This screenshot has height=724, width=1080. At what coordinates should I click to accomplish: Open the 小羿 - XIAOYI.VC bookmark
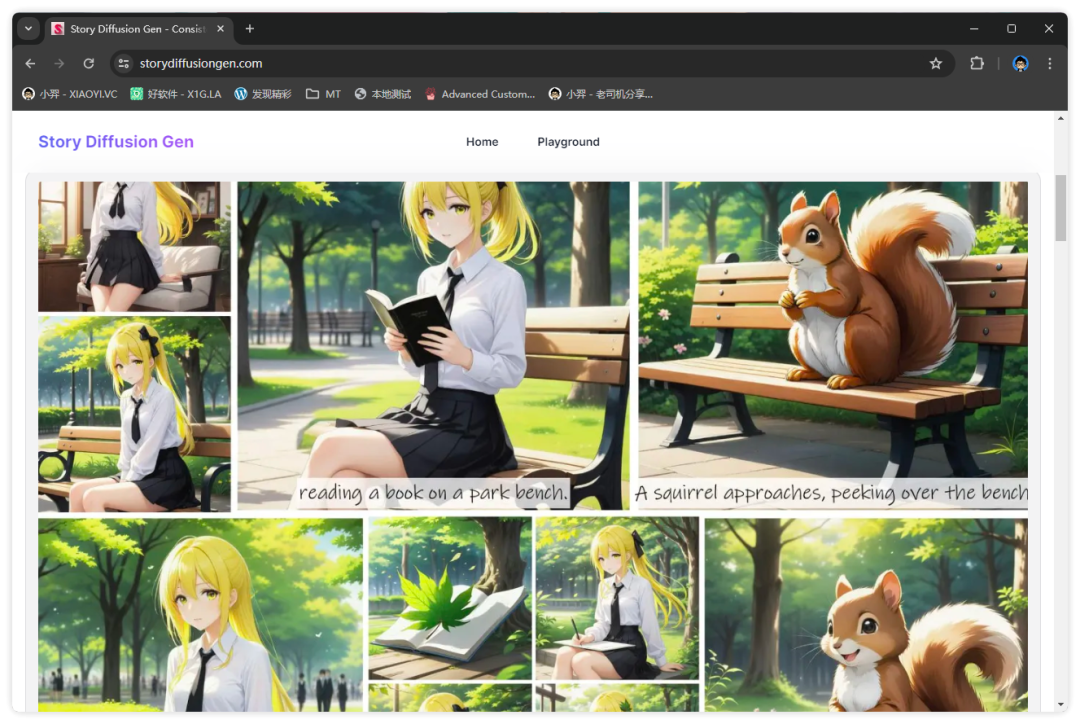pos(70,94)
